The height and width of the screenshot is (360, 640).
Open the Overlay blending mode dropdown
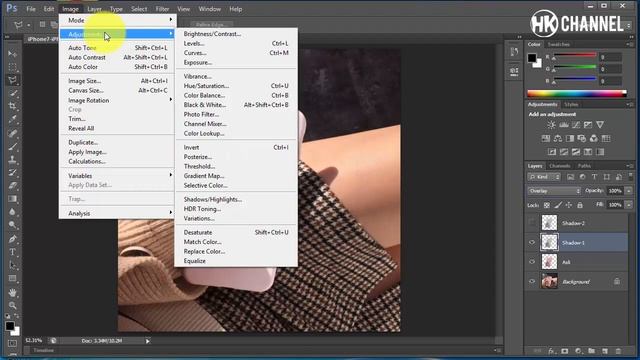(x=554, y=191)
